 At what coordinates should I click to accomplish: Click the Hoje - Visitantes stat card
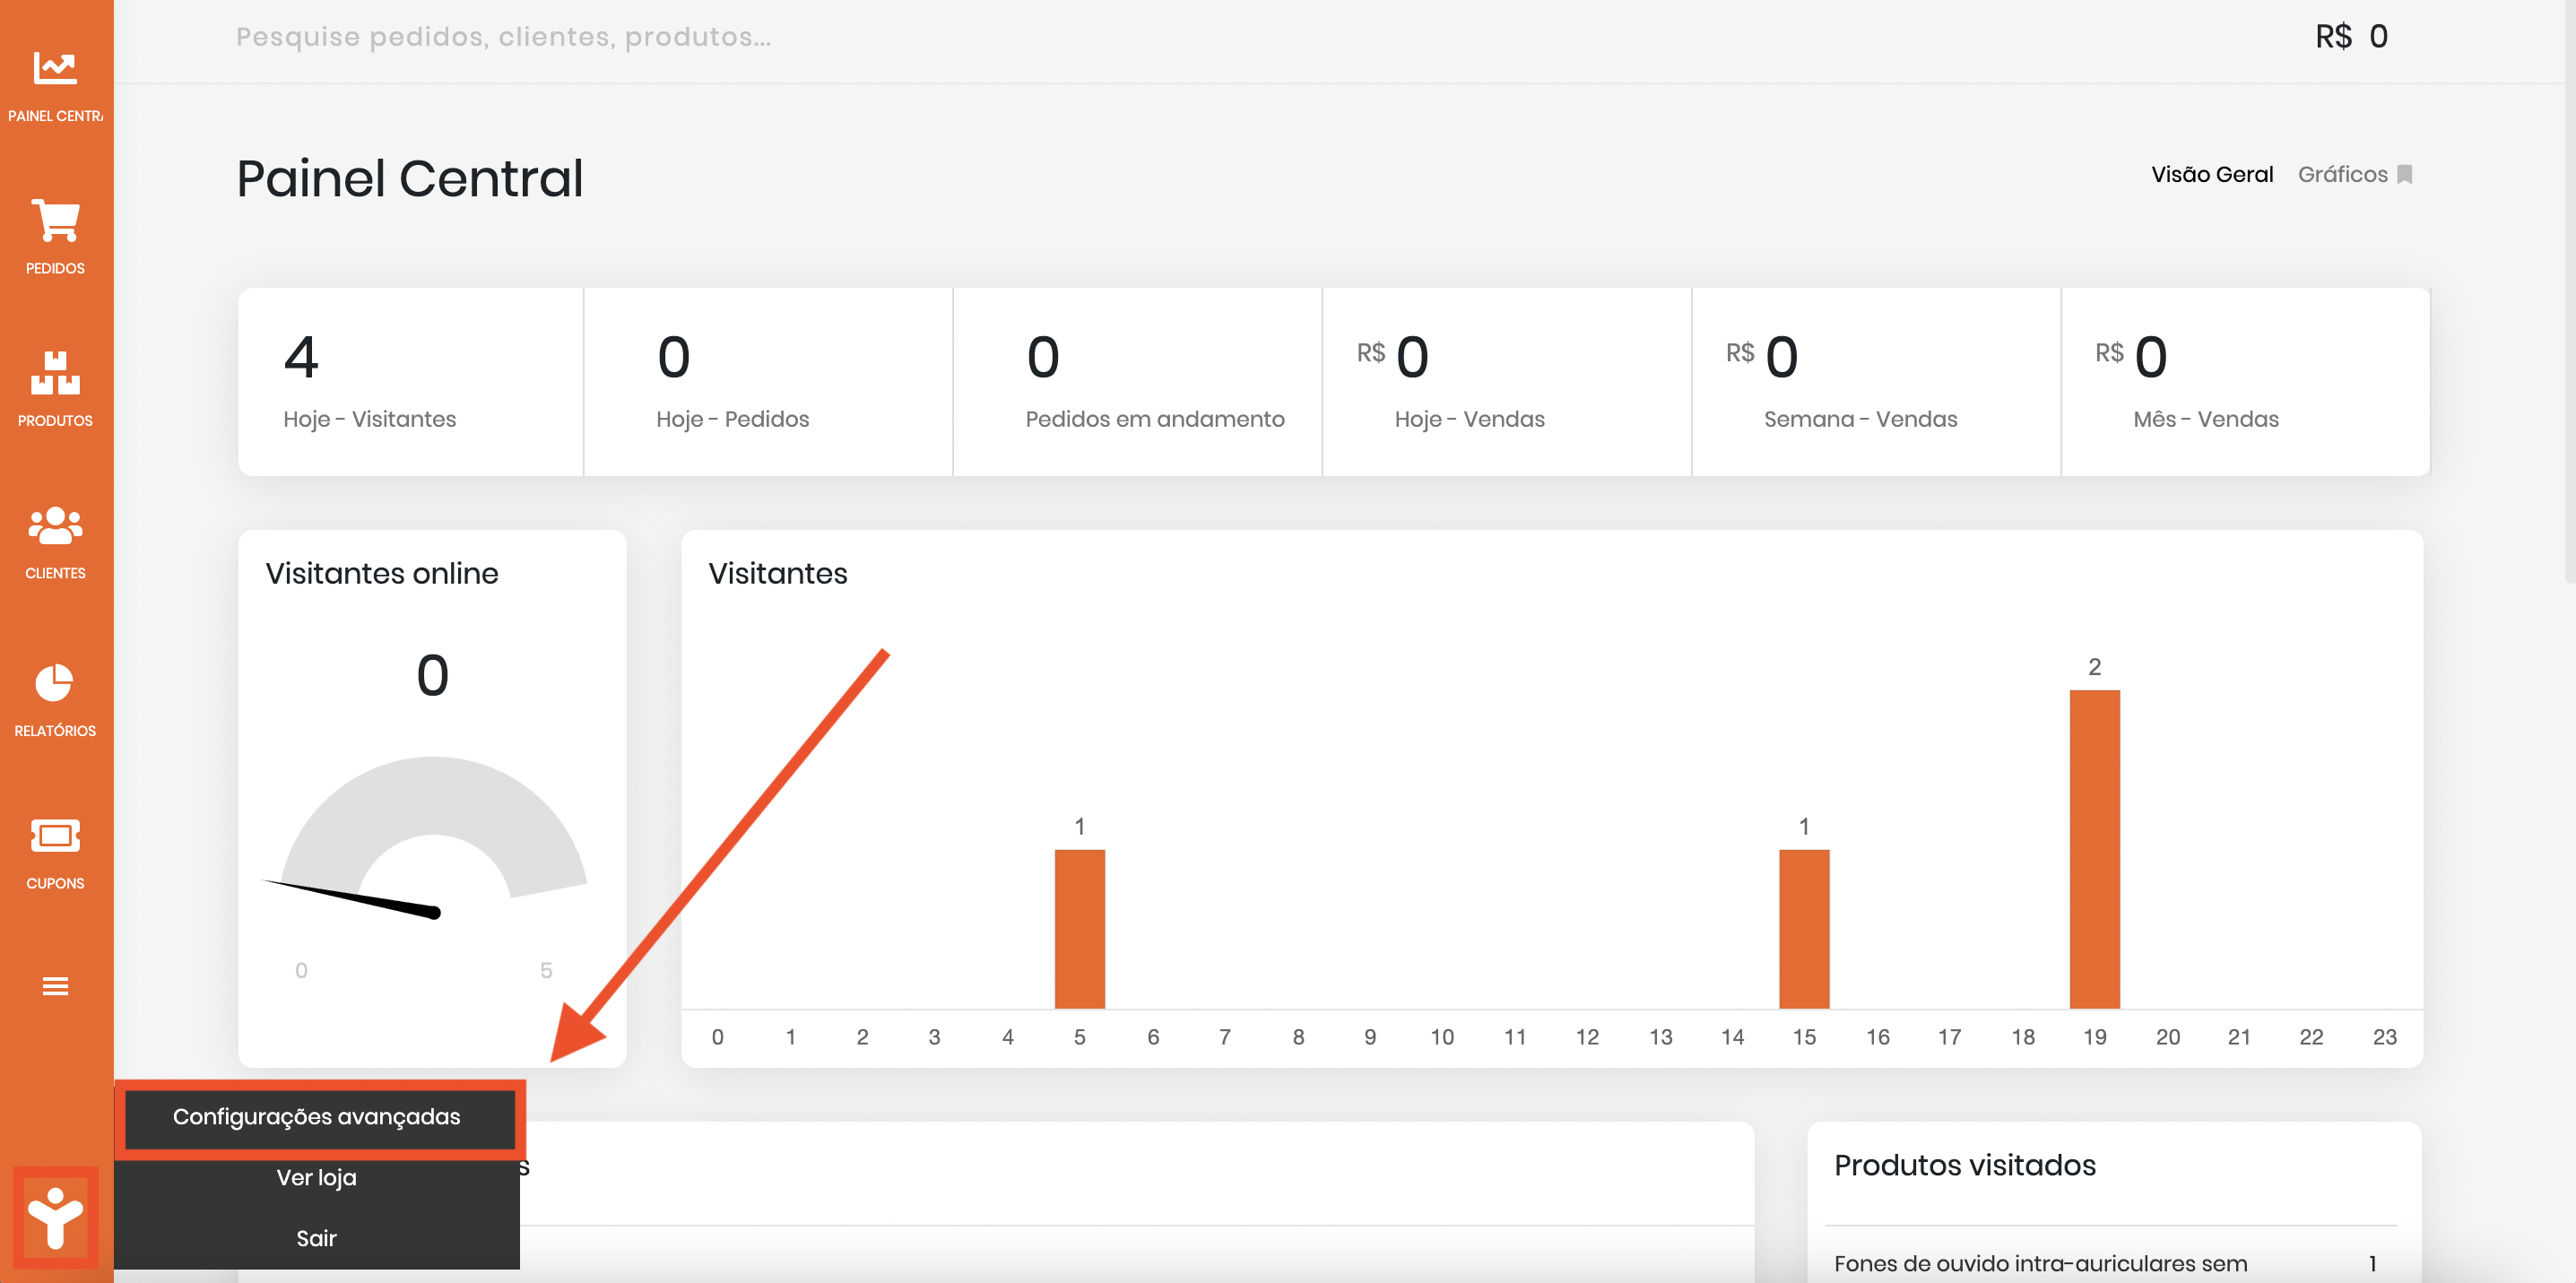click(410, 382)
